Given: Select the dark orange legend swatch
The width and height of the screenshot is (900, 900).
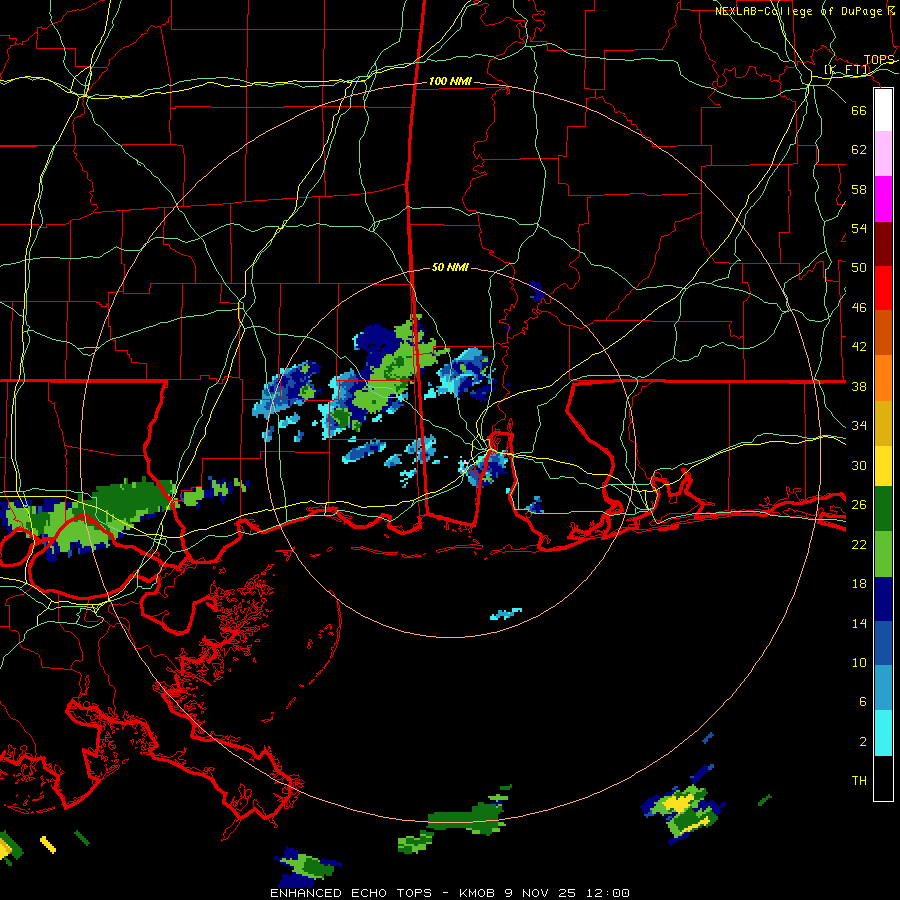Looking at the screenshot, I should (883, 332).
